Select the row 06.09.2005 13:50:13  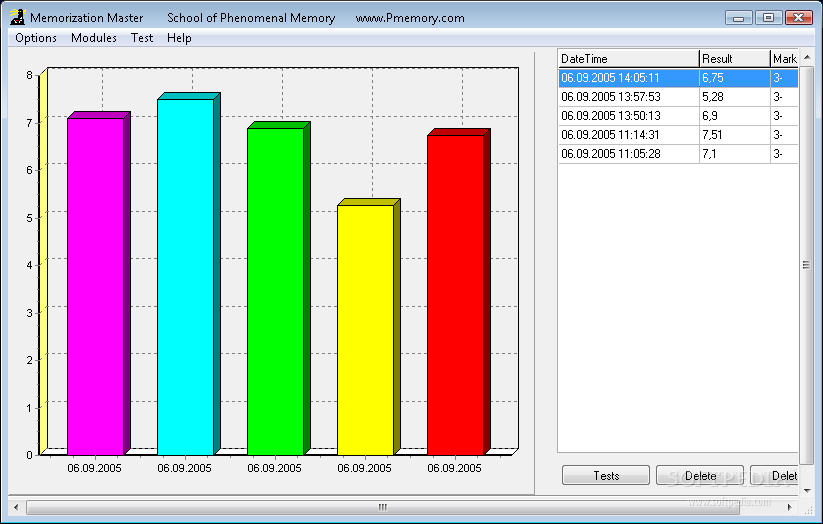click(x=678, y=116)
